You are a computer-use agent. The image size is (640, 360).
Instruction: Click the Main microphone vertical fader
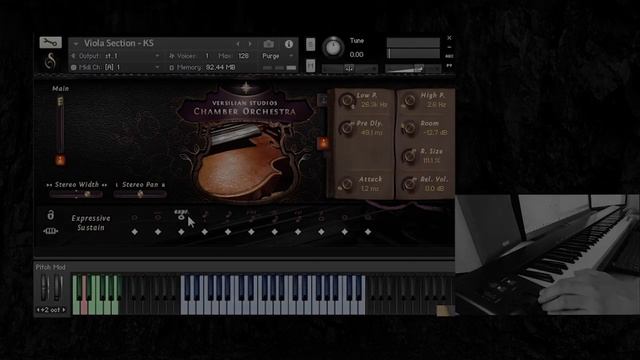(x=60, y=124)
